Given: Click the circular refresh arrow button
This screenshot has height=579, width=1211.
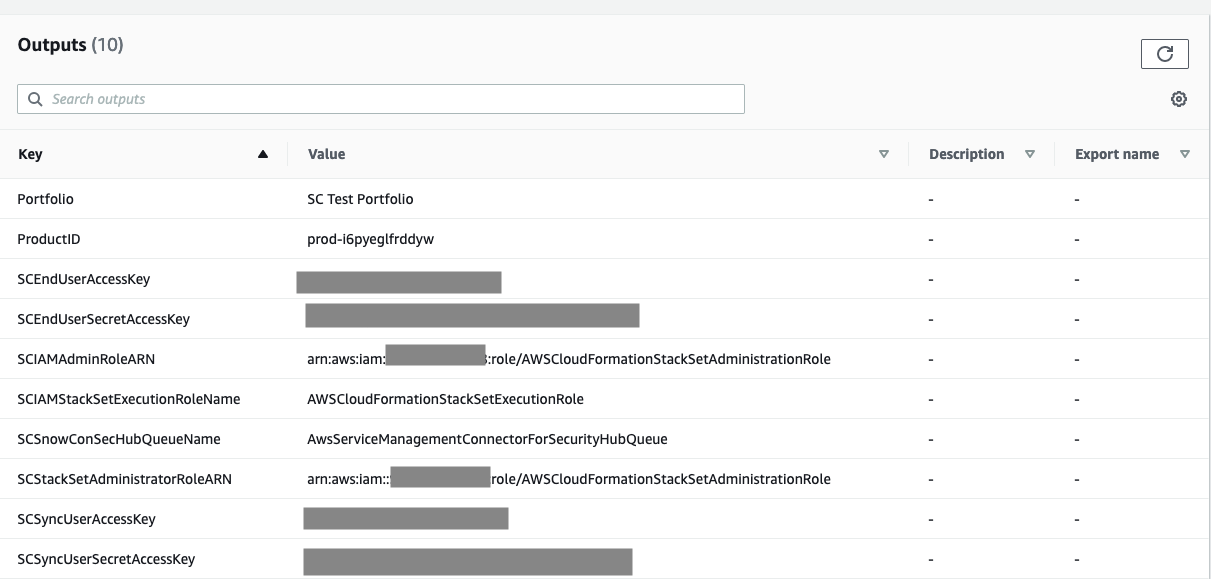Looking at the screenshot, I should (1167, 53).
